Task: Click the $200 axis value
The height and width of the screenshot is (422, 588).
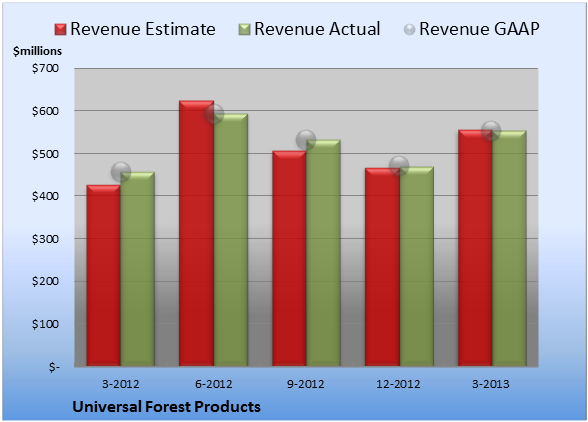Action: coord(45,281)
